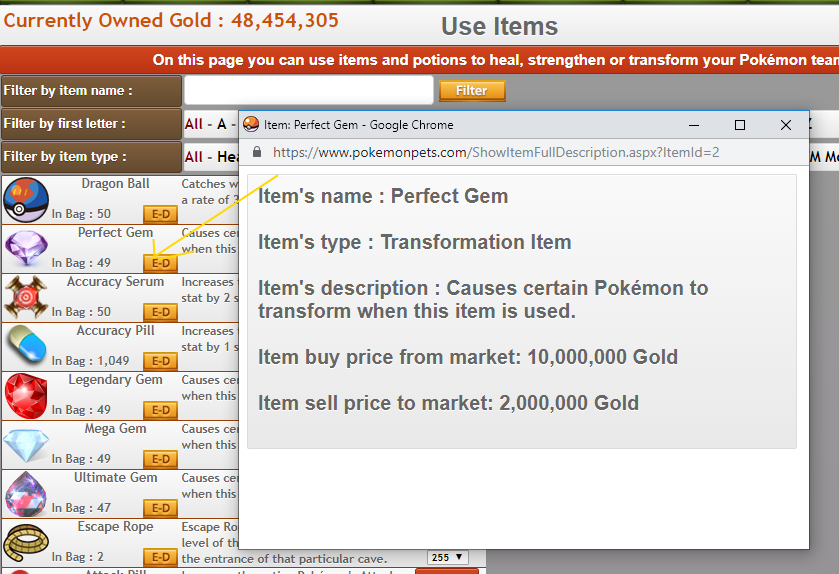Click the red Legendary Gem icon

25,395
